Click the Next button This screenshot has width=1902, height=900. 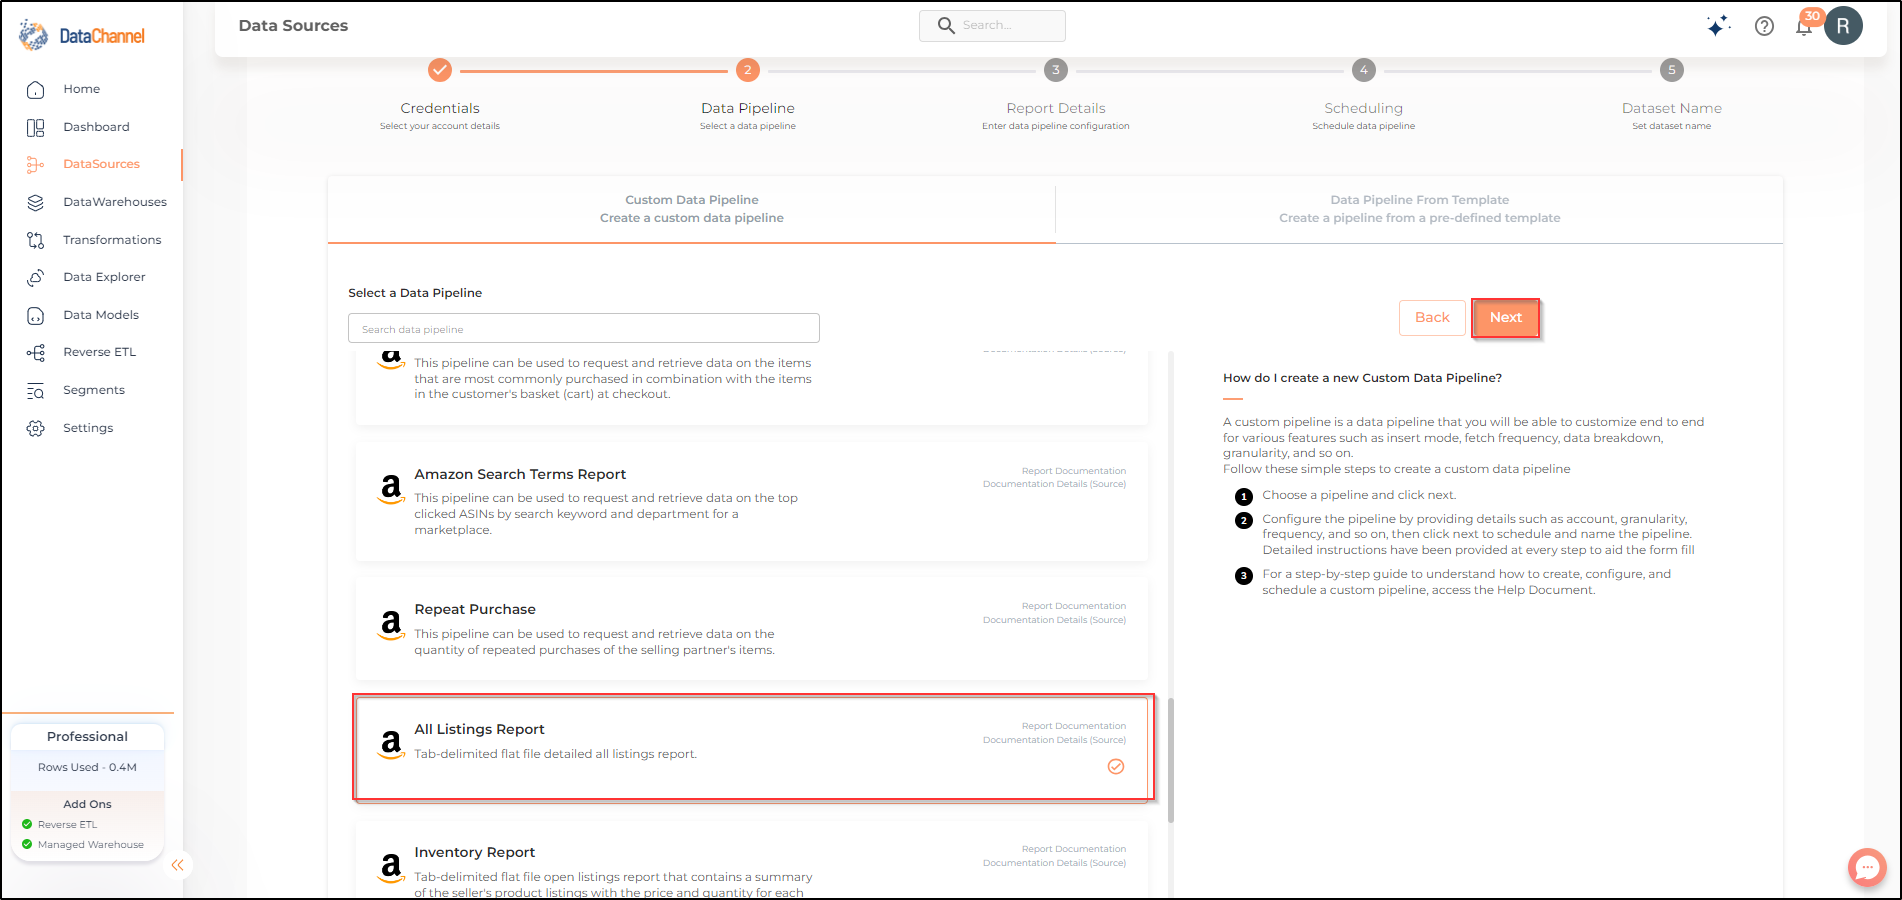point(1506,318)
